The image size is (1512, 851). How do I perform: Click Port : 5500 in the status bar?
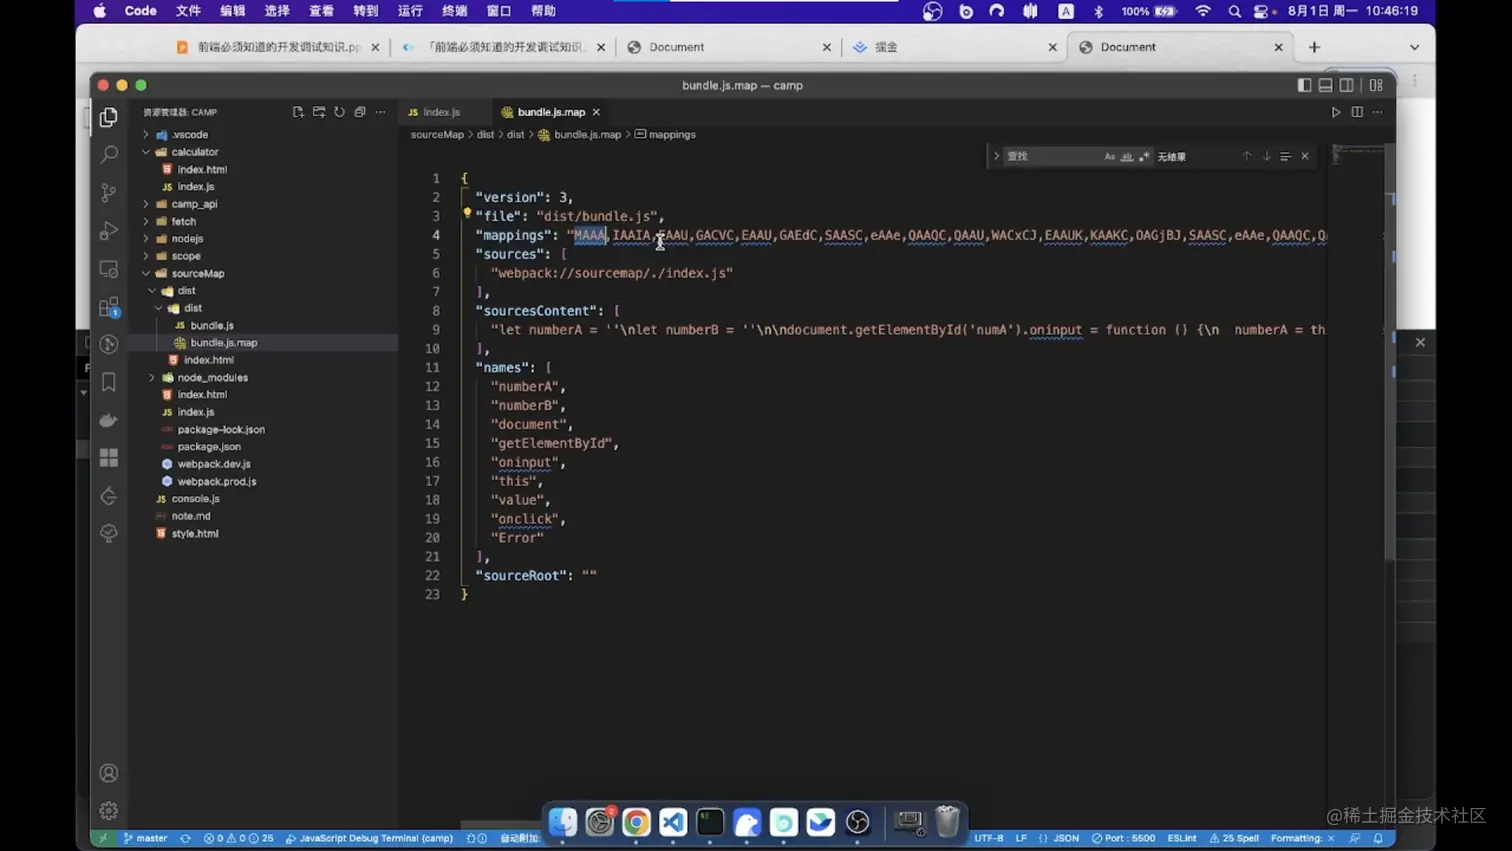[x=1123, y=838]
